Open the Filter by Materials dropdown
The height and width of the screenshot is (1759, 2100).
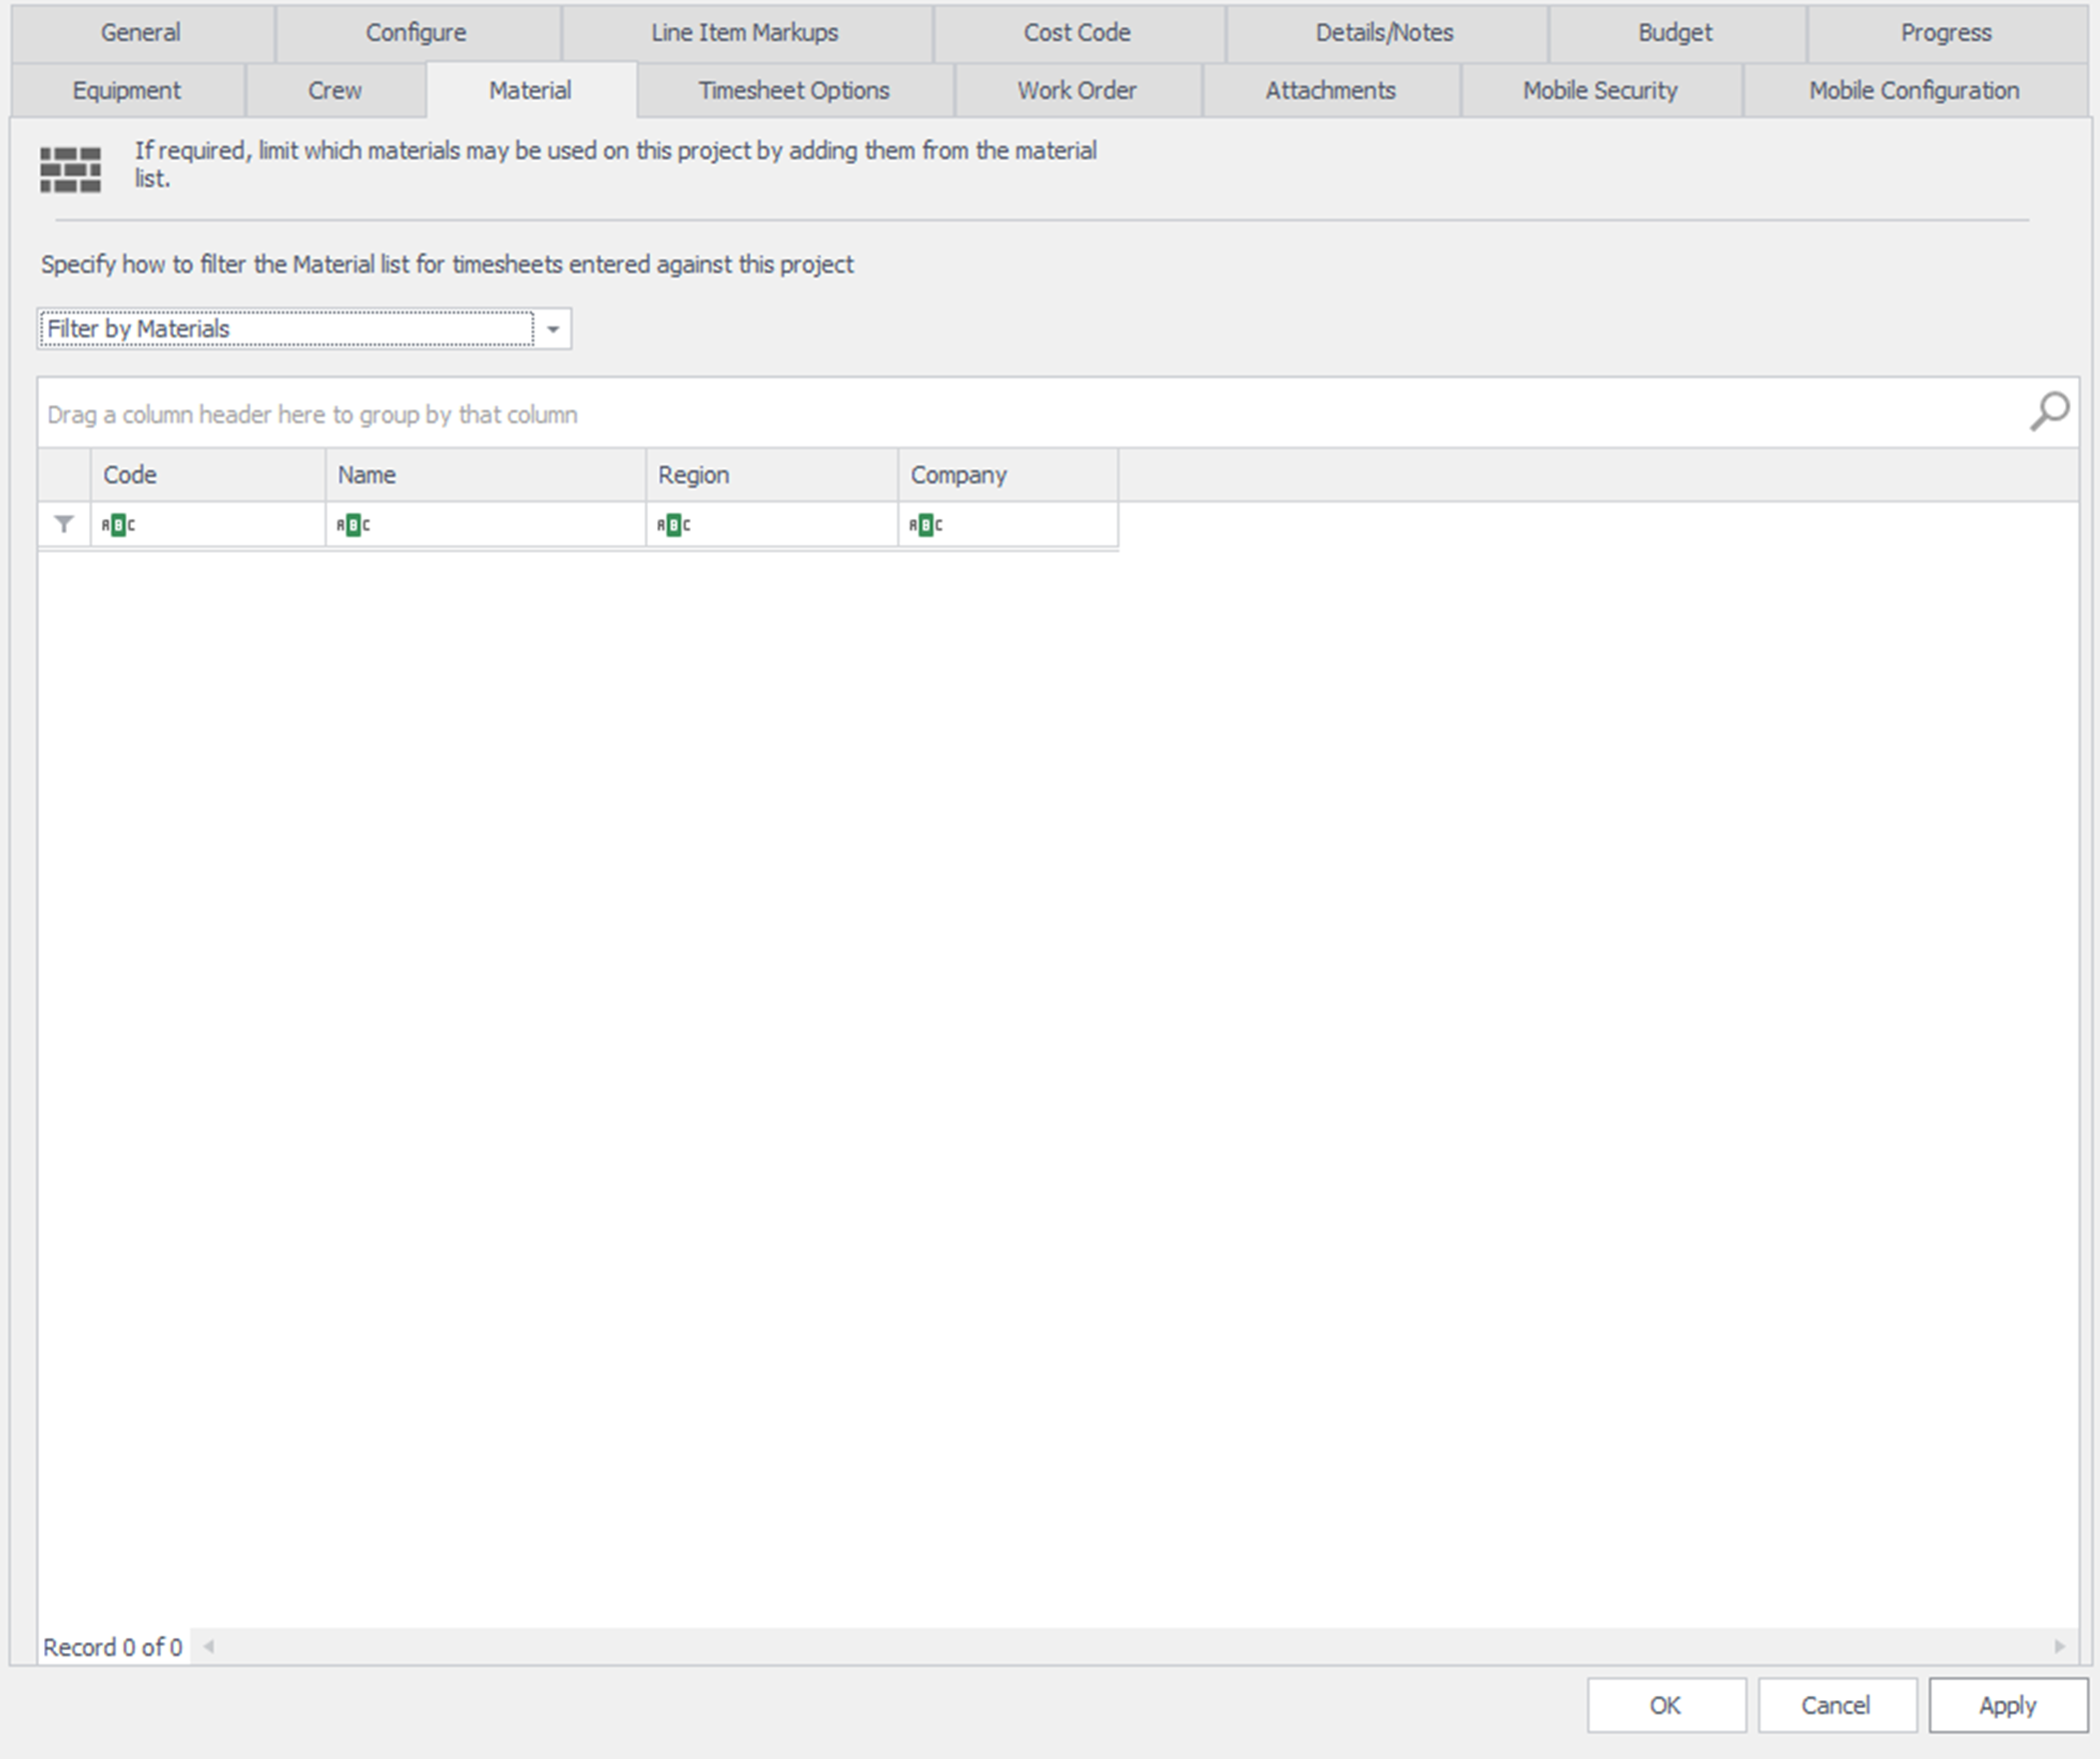(x=552, y=329)
